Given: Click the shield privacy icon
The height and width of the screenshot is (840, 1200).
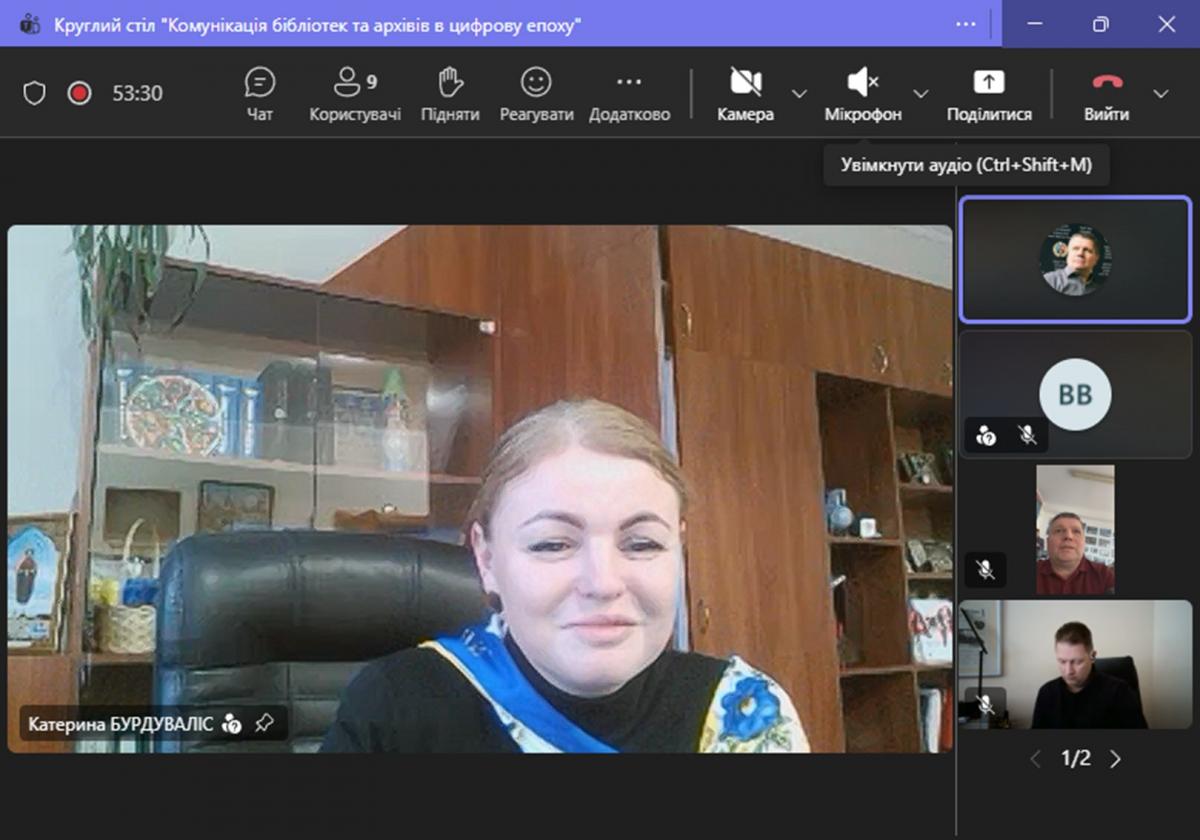Looking at the screenshot, I should pos(34,94).
